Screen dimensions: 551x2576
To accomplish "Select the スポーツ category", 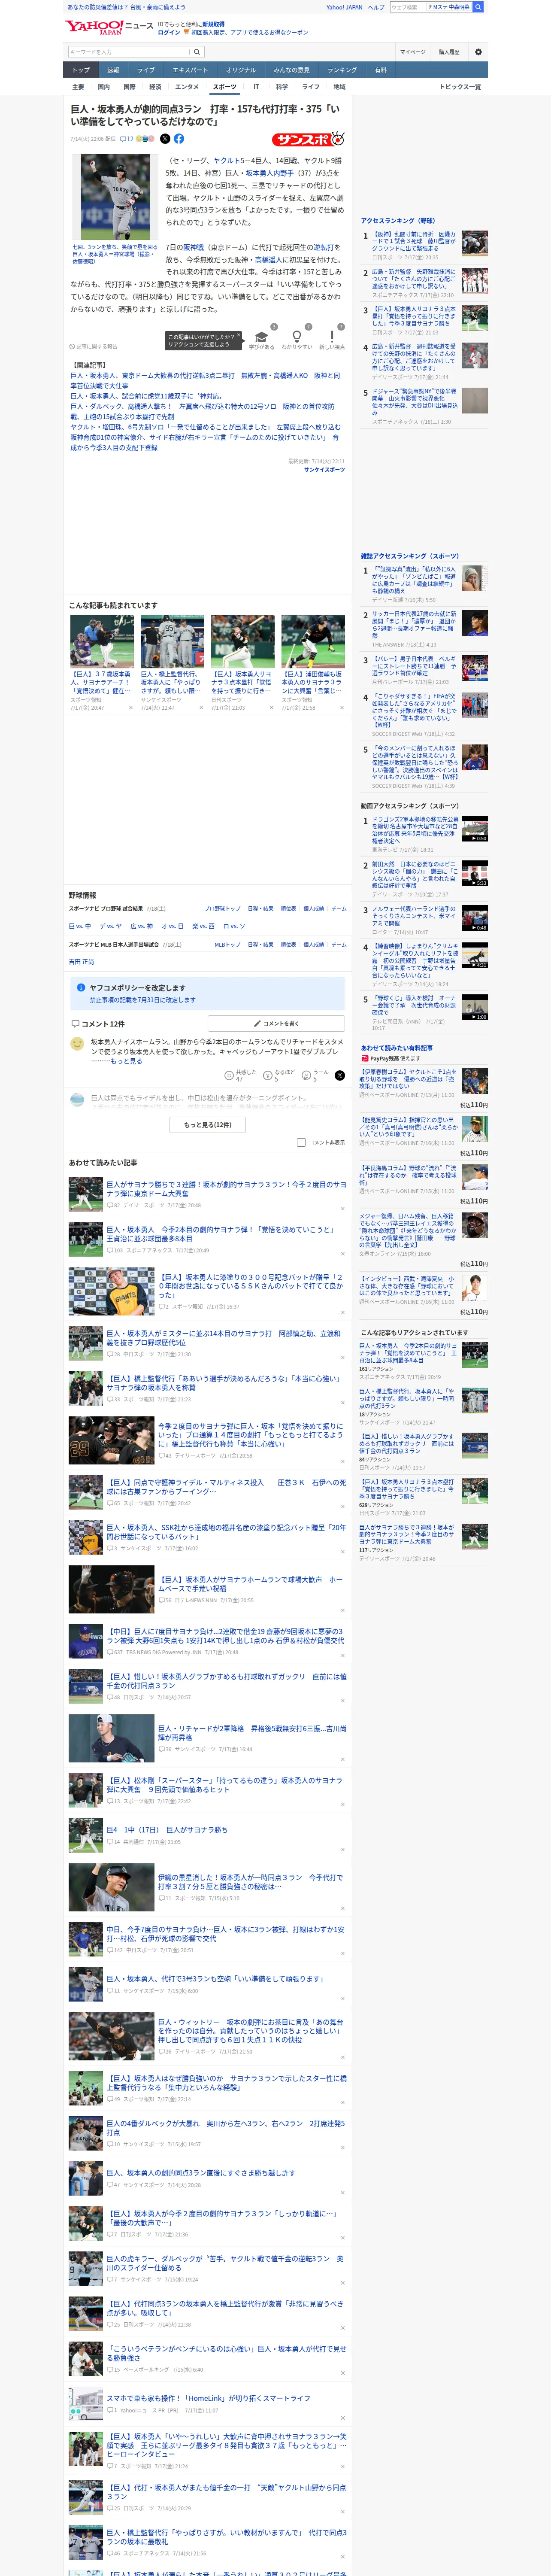I will (225, 87).
